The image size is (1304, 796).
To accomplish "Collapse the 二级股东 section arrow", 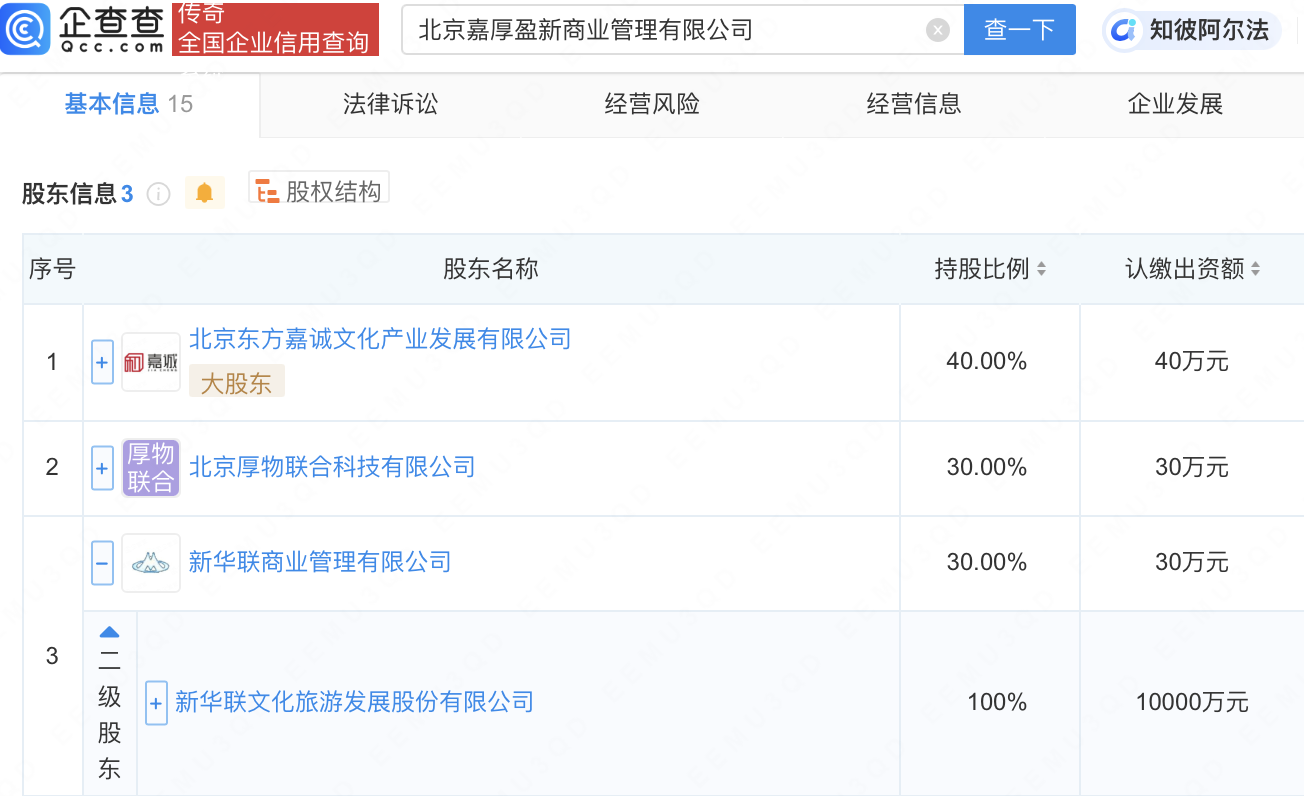I will point(110,632).
